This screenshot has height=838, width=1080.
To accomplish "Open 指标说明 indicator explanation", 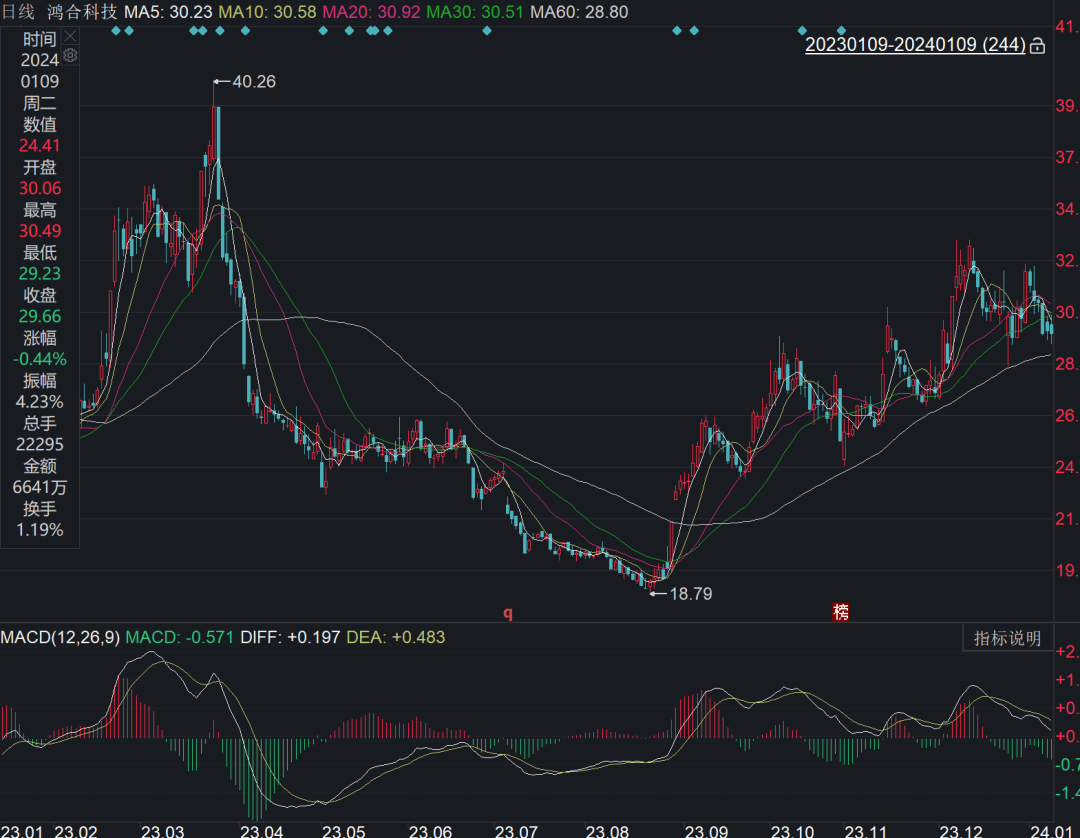I will tap(1007, 638).
